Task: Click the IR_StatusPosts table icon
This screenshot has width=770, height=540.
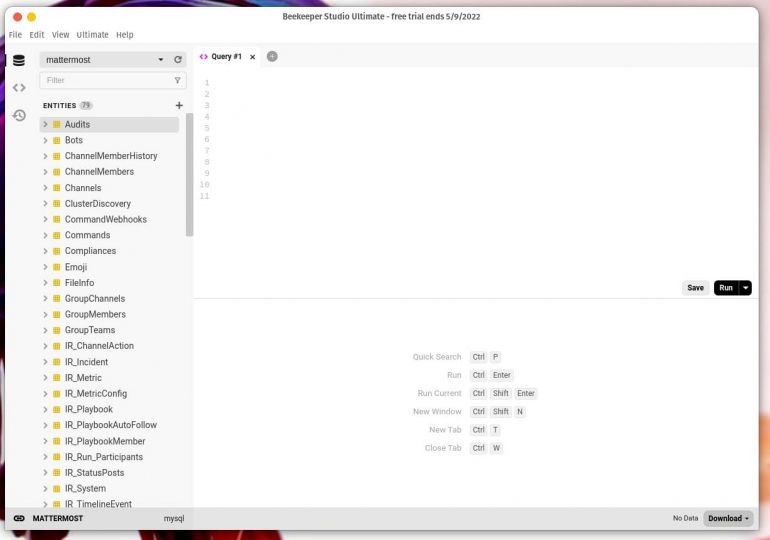Action: point(56,473)
